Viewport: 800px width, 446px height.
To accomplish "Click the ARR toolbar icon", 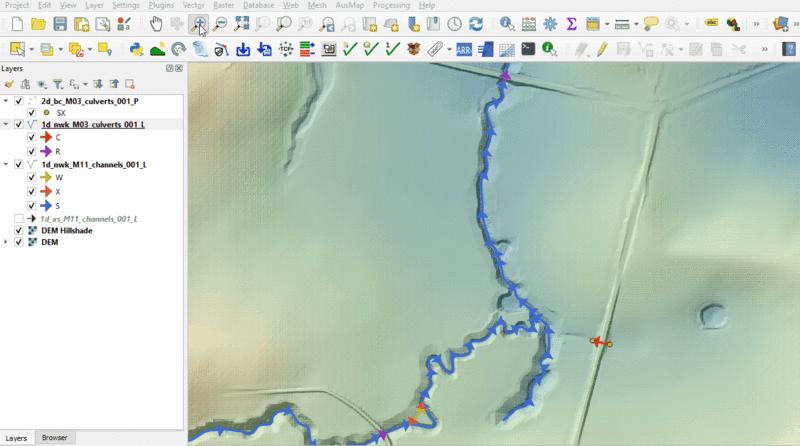I will tap(464, 48).
